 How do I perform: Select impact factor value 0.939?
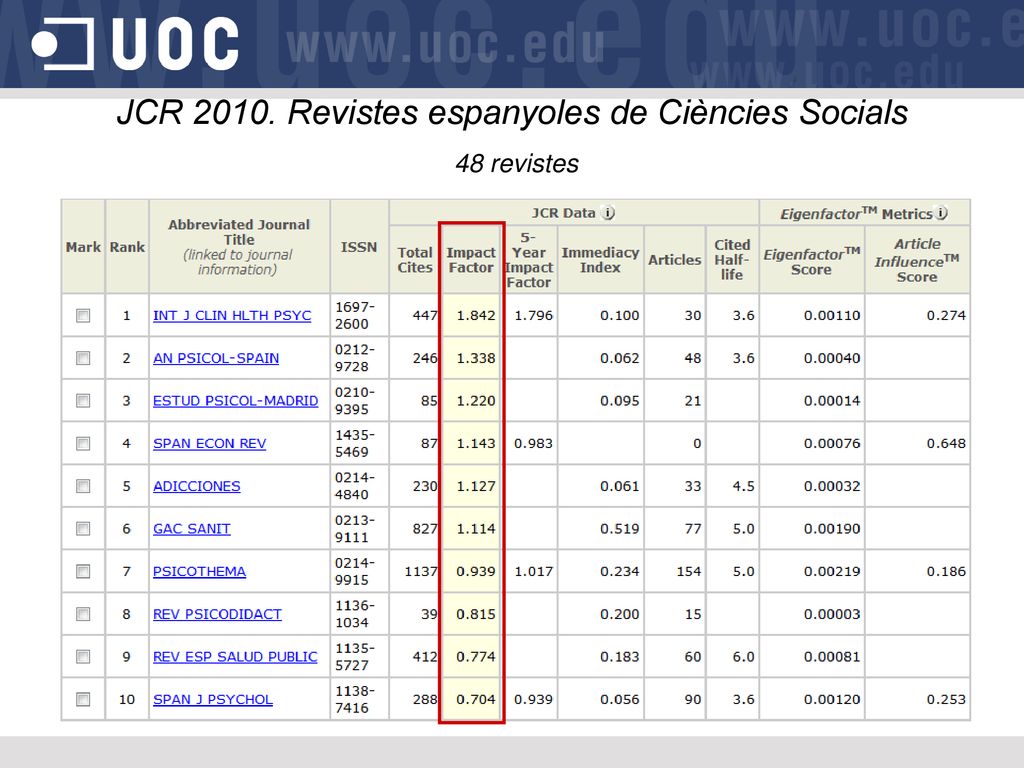475,571
